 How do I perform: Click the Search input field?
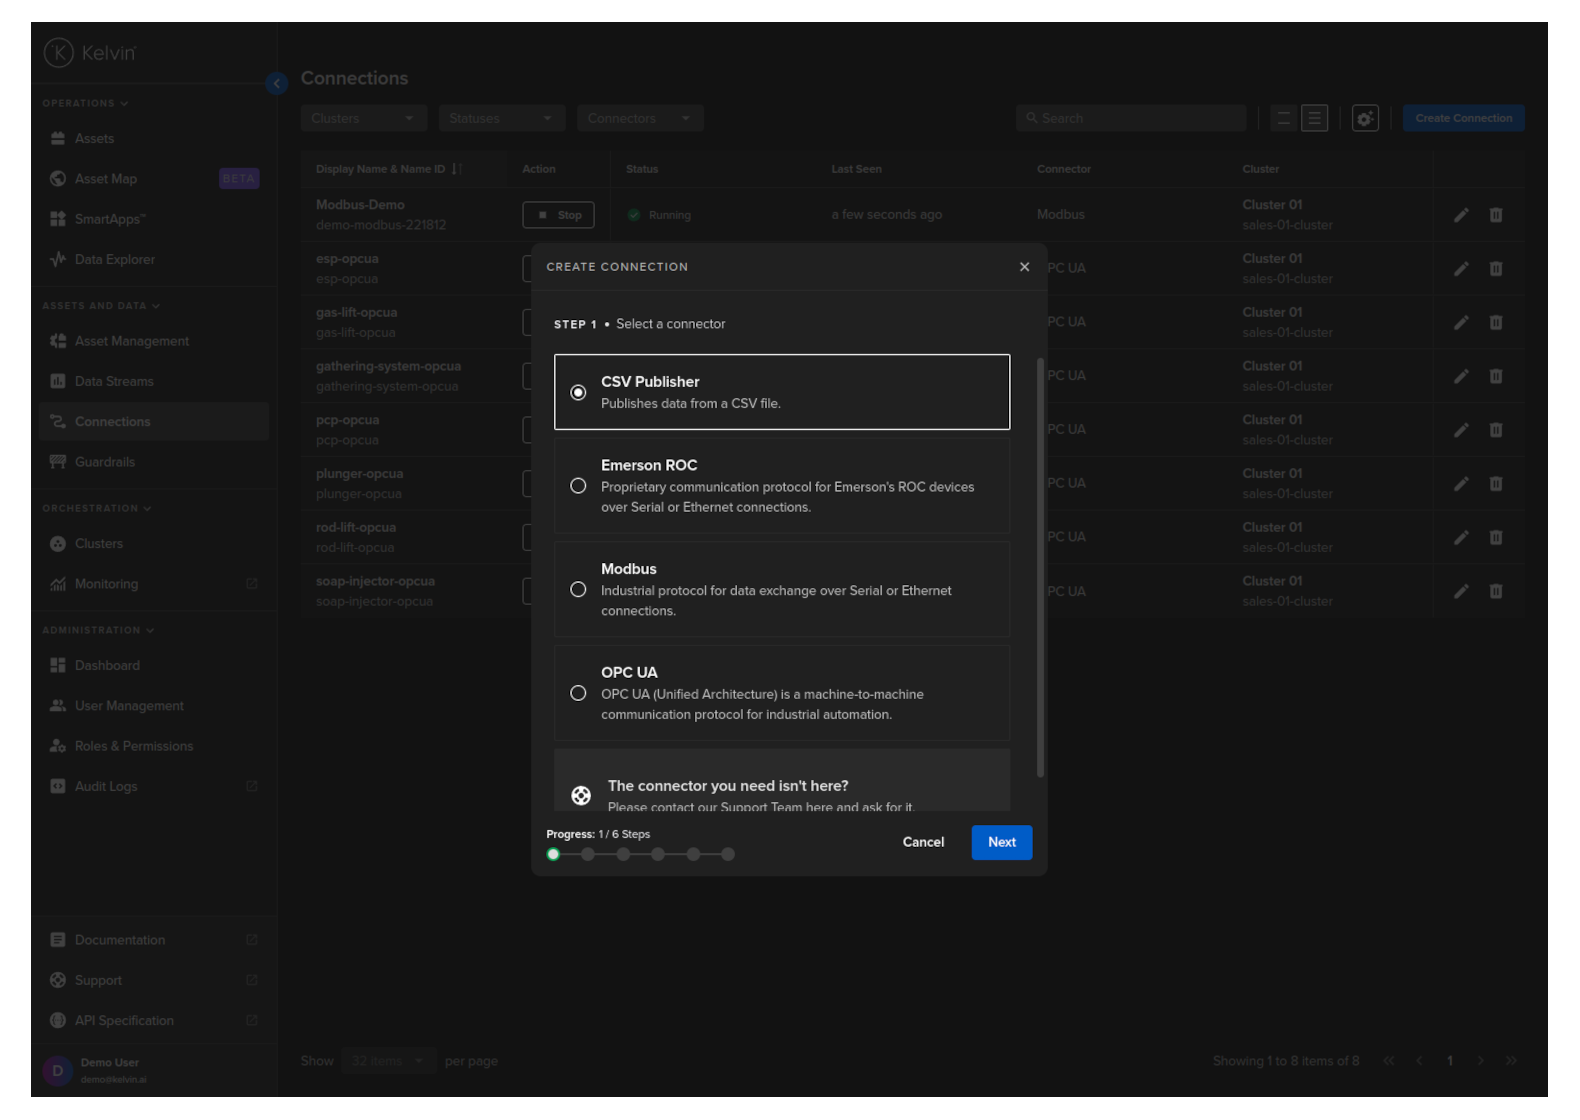tap(1130, 118)
